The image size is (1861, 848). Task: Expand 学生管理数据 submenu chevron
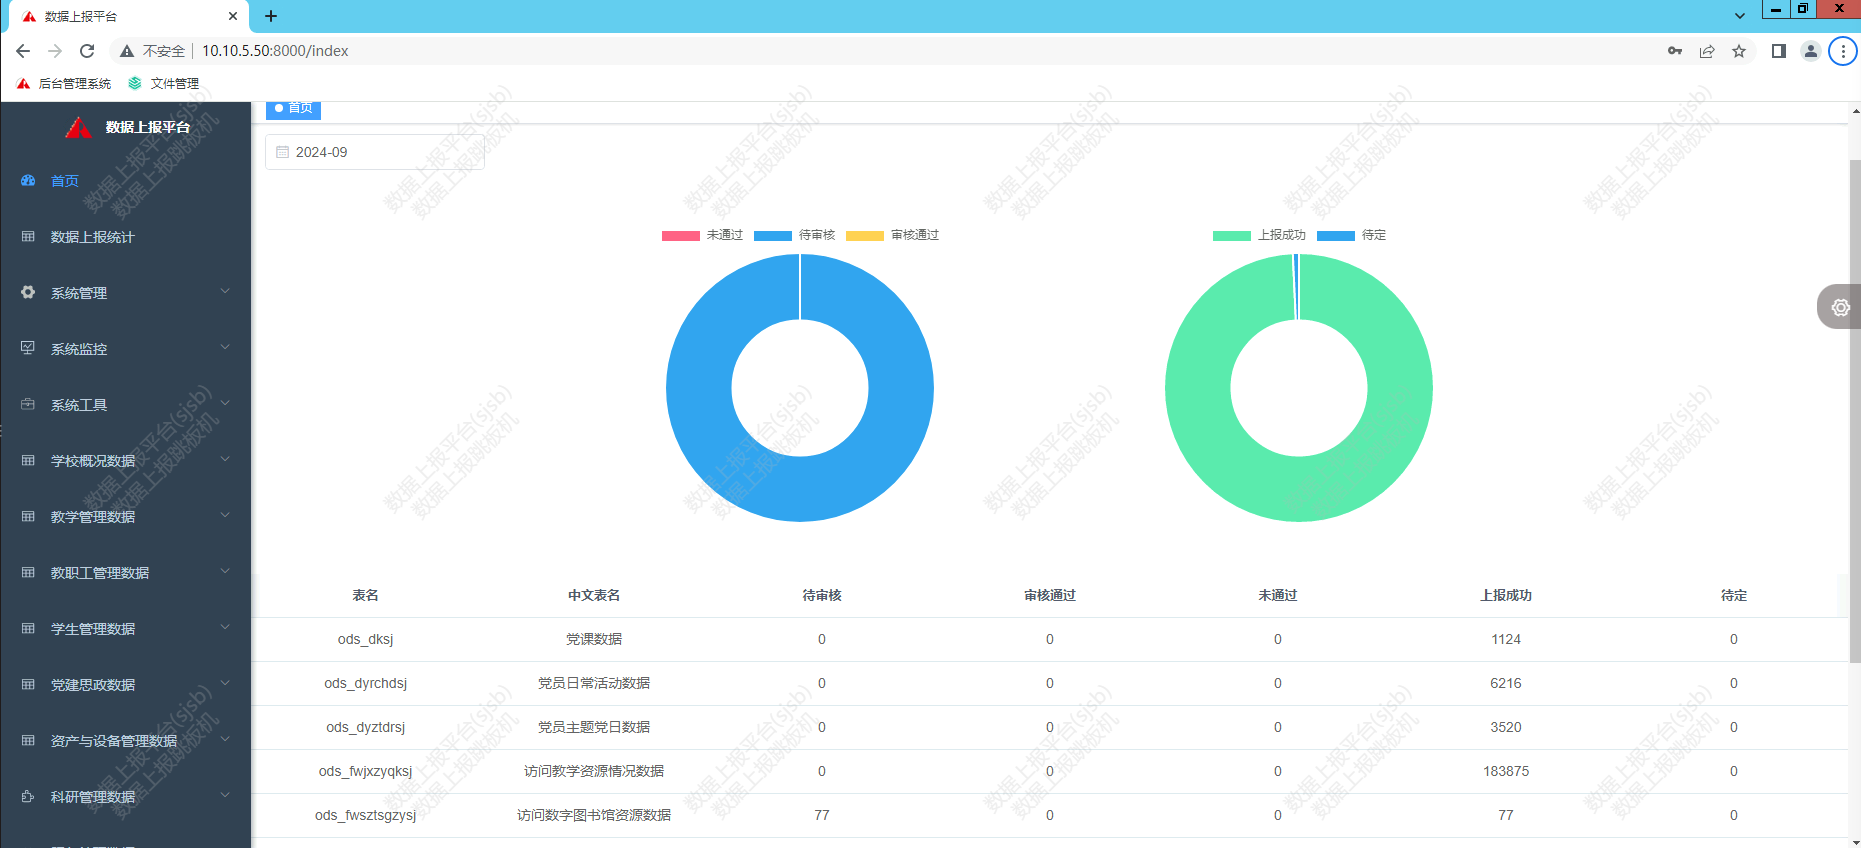click(225, 627)
